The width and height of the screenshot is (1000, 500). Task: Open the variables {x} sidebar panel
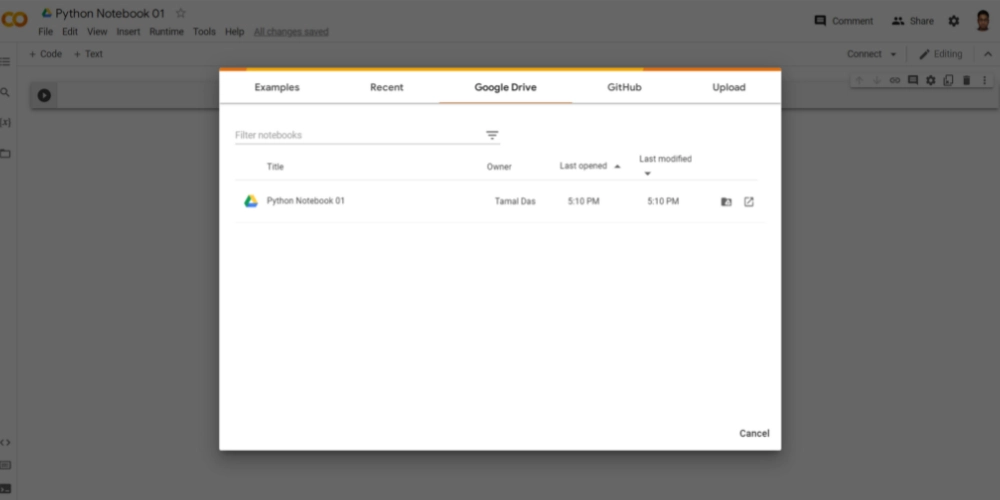point(6,122)
